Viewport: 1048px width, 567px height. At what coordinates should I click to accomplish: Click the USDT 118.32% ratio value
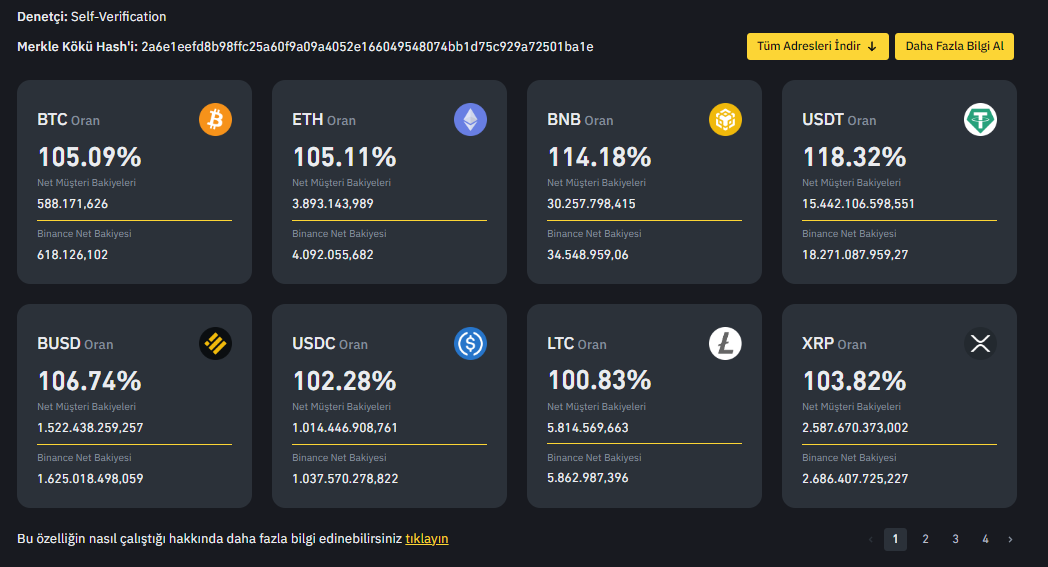click(854, 157)
